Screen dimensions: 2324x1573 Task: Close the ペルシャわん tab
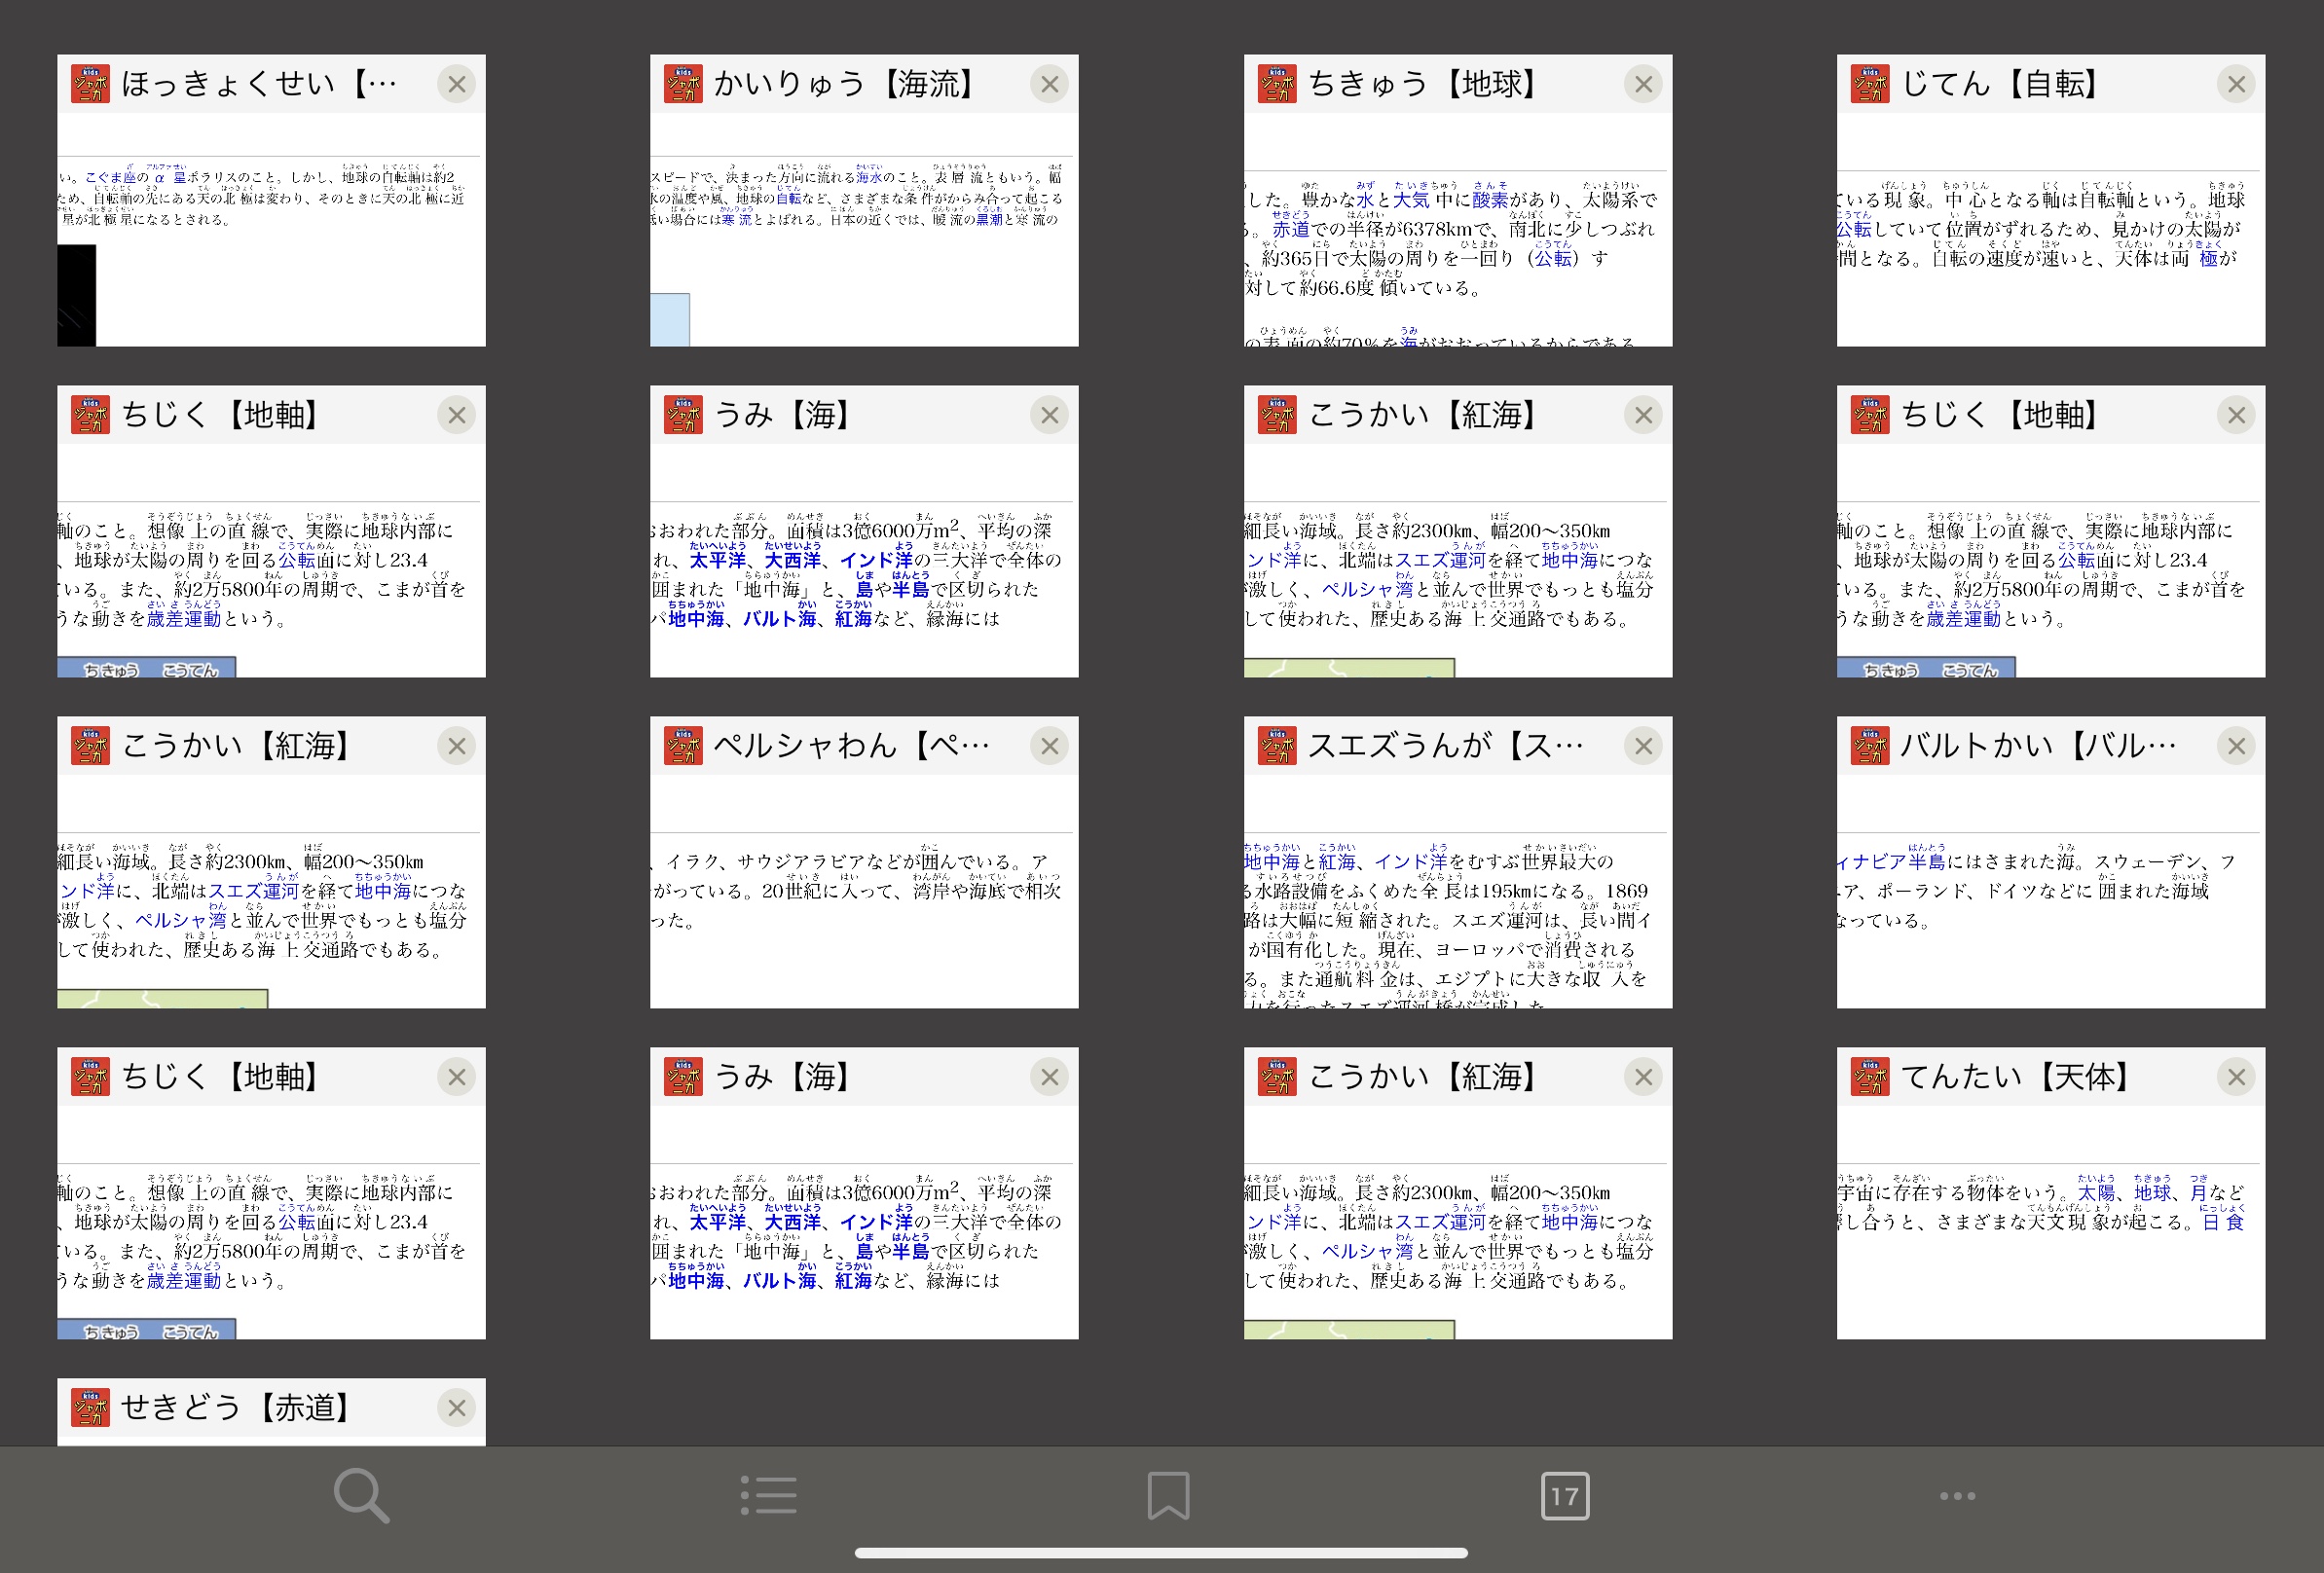[1050, 746]
